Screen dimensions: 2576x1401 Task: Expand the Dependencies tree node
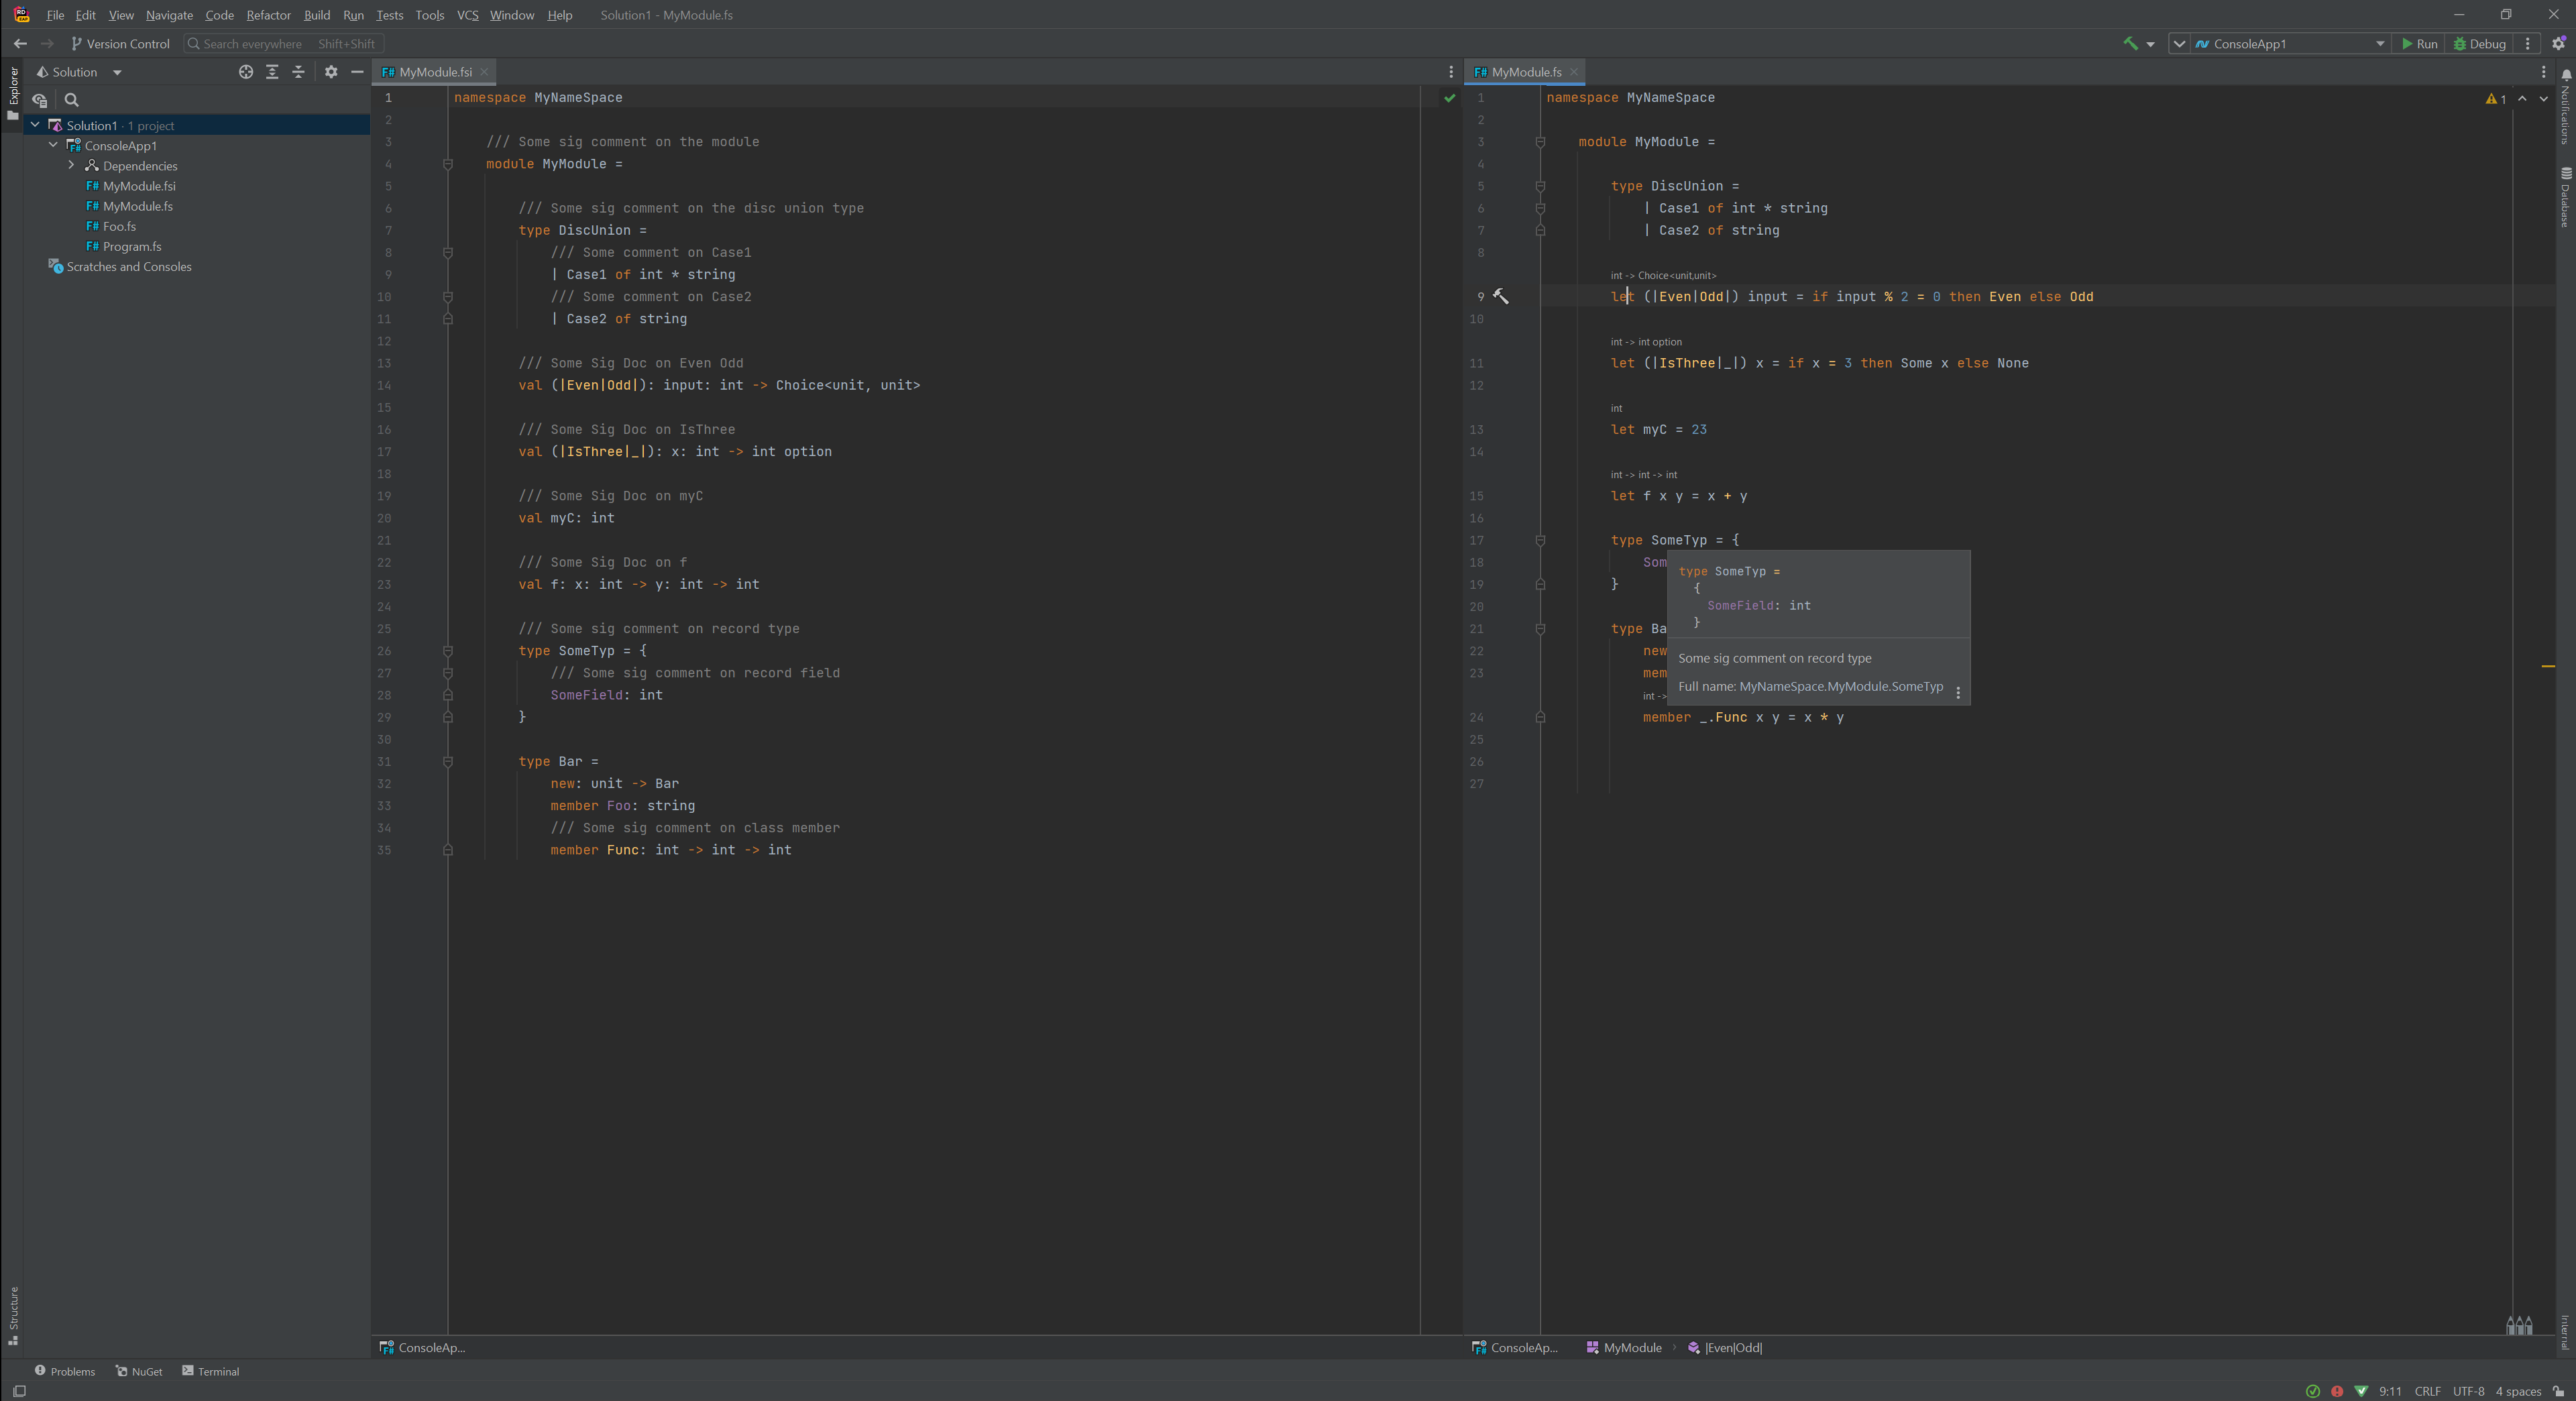pyautogui.click(x=71, y=166)
